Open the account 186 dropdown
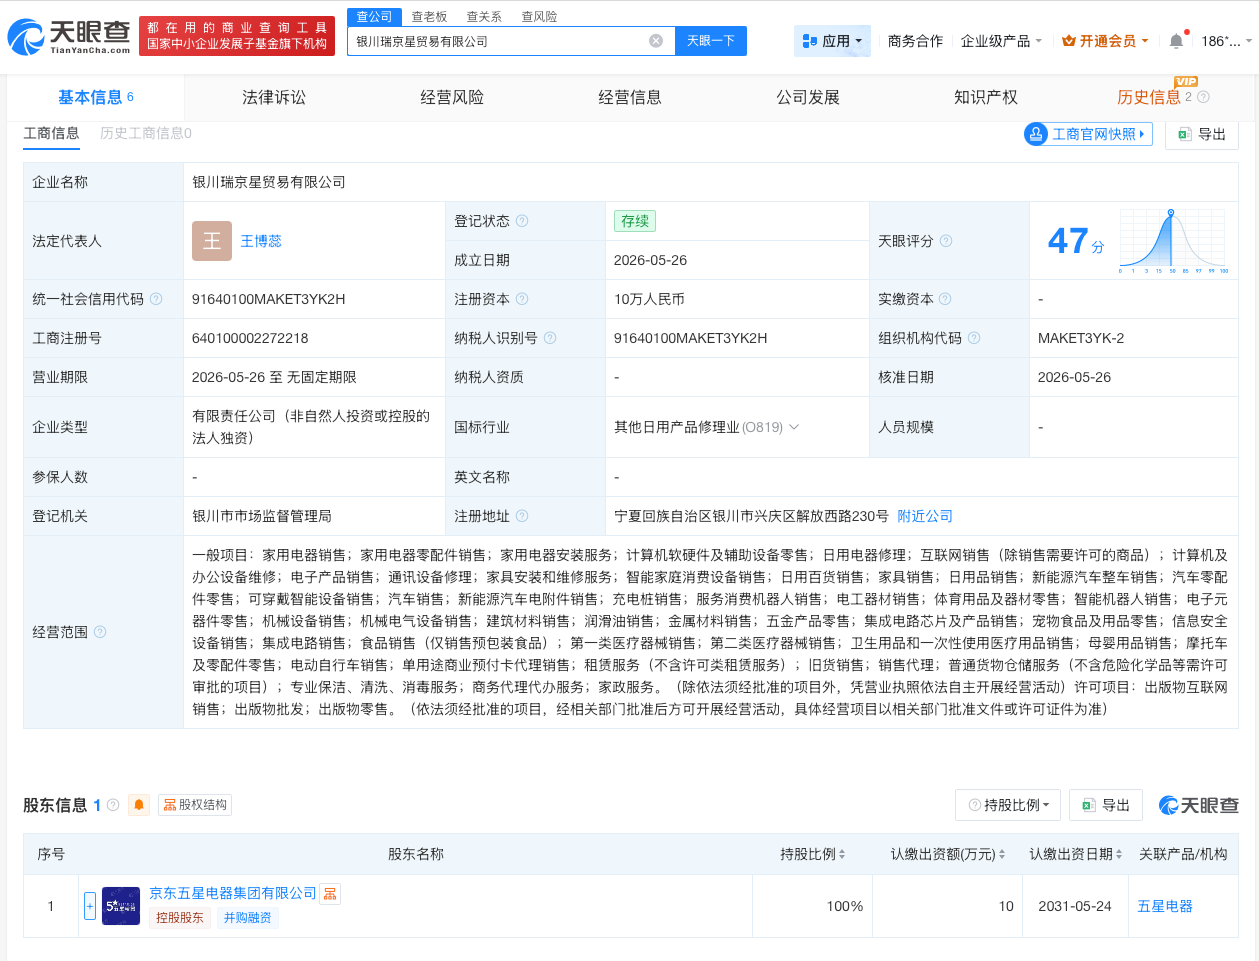 point(1226,41)
